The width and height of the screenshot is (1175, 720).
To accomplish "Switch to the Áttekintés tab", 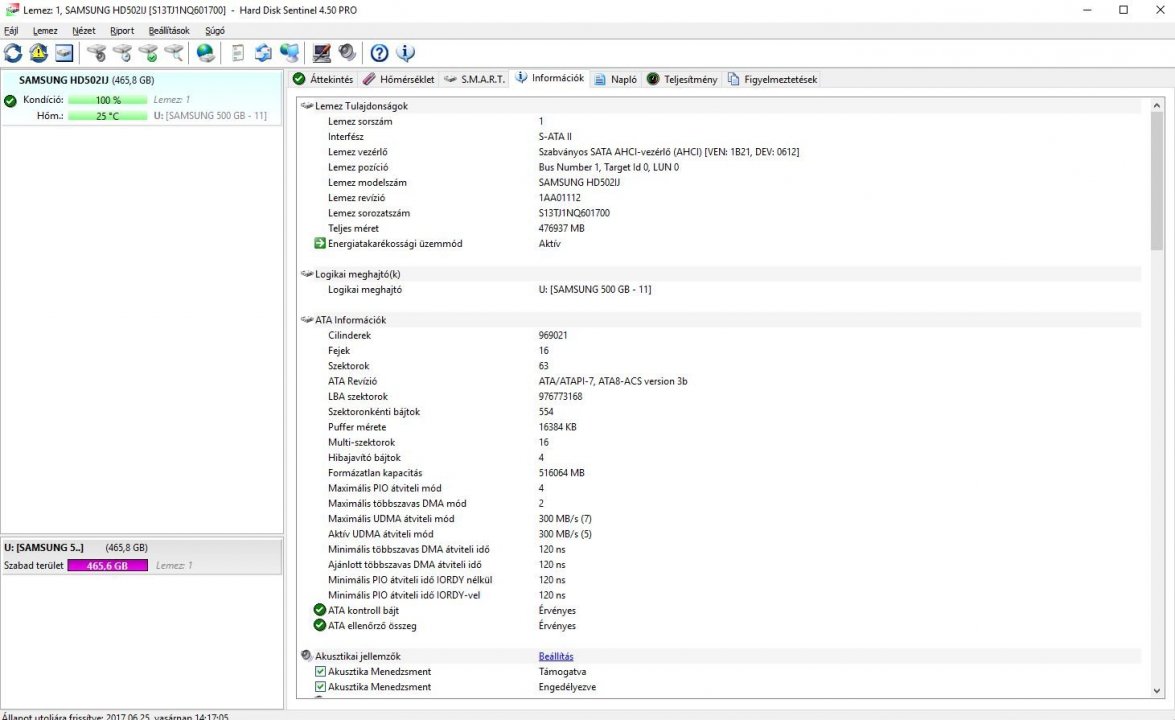I will pyautogui.click(x=323, y=79).
